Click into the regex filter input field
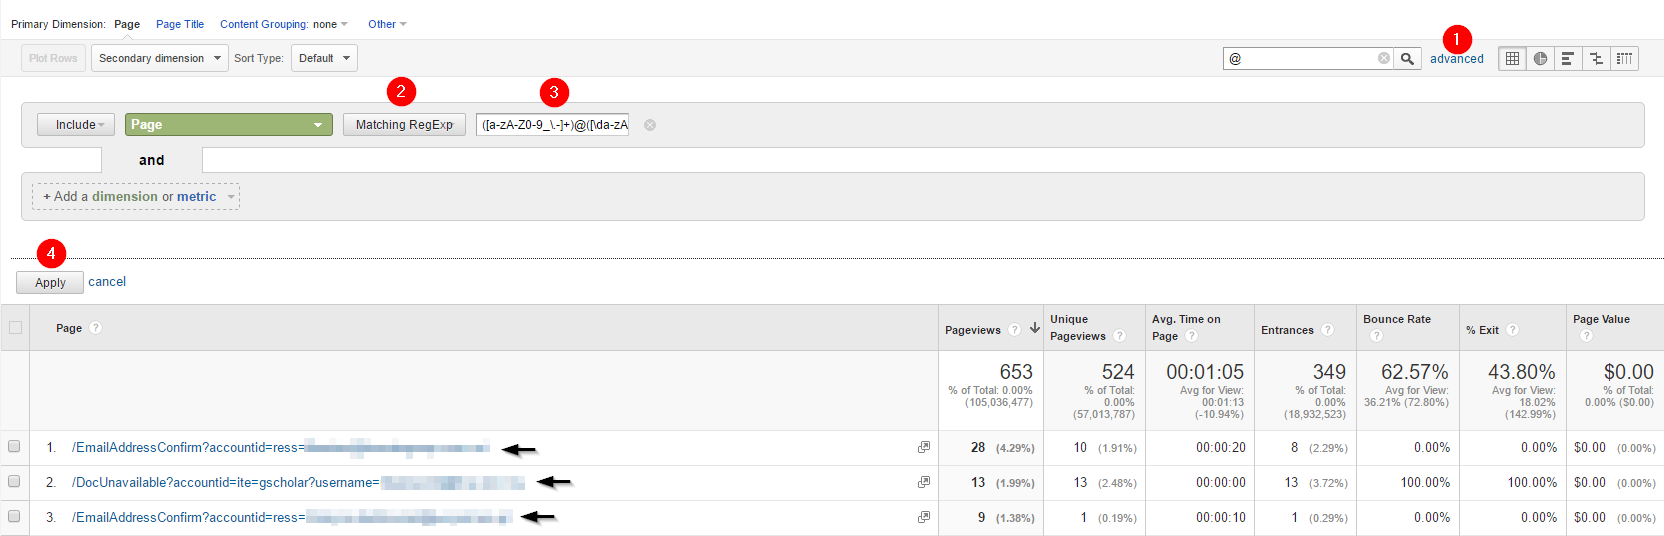1664x536 pixels. click(x=552, y=125)
